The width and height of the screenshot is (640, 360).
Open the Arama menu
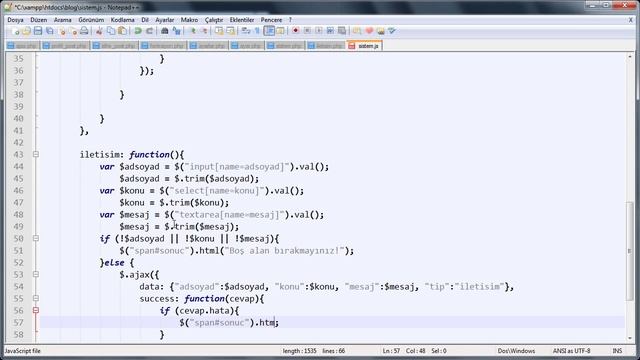click(x=62, y=20)
